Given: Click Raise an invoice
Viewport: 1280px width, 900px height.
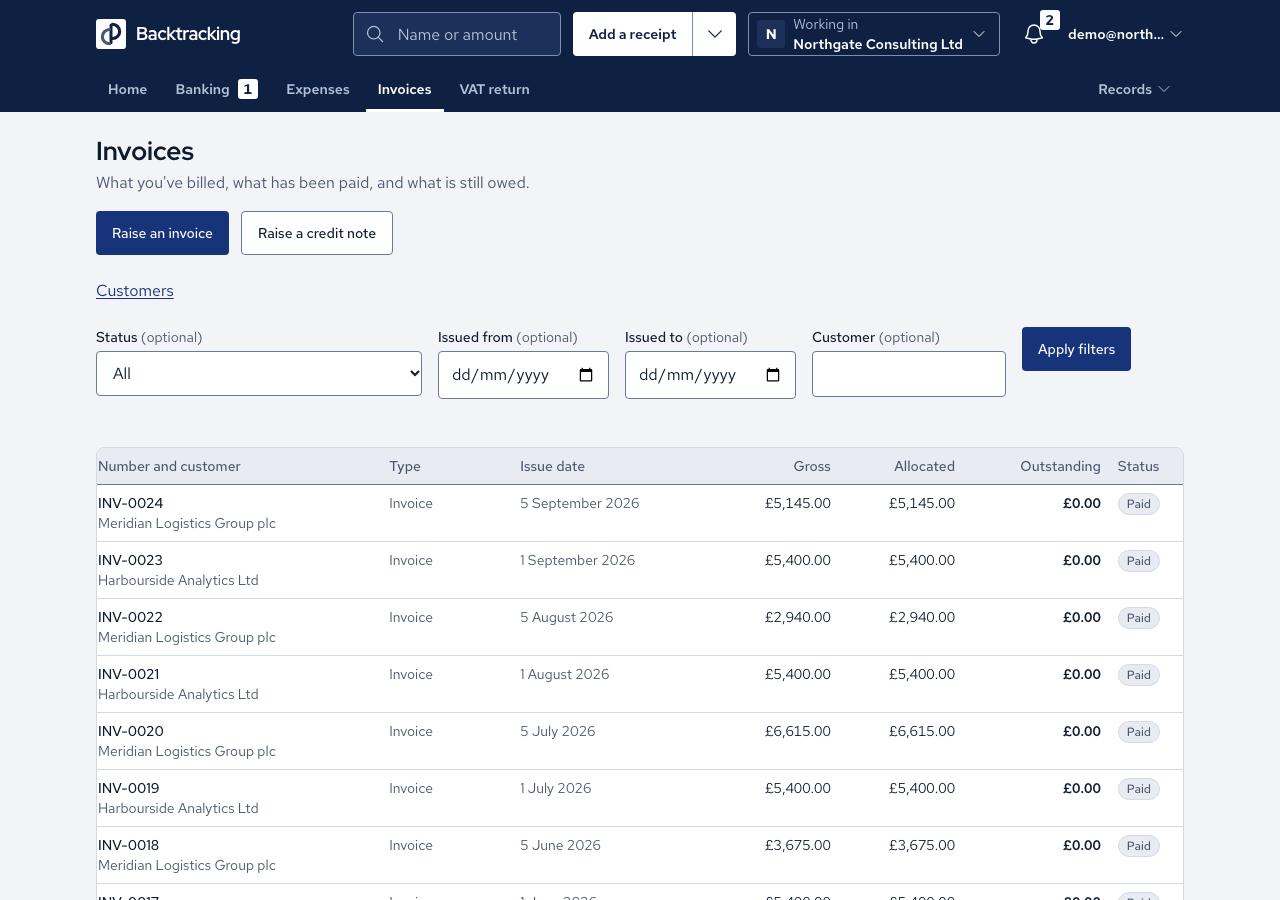Looking at the screenshot, I should 162,233.
